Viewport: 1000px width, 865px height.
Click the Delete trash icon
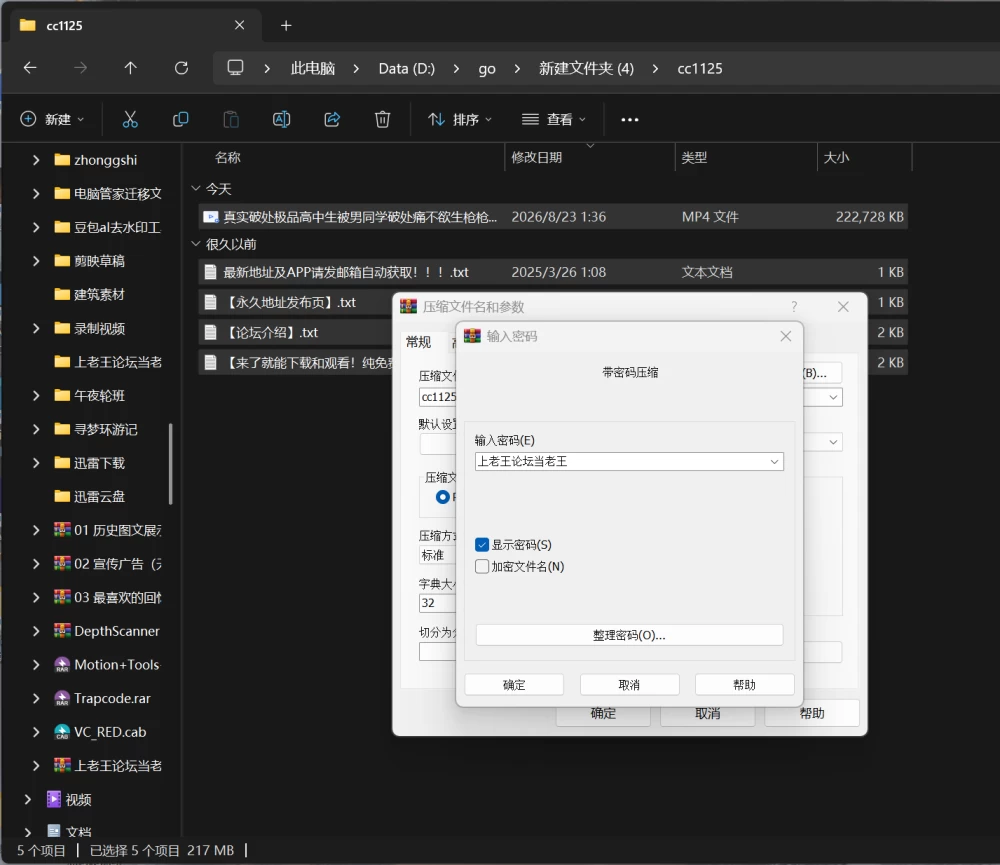382,119
